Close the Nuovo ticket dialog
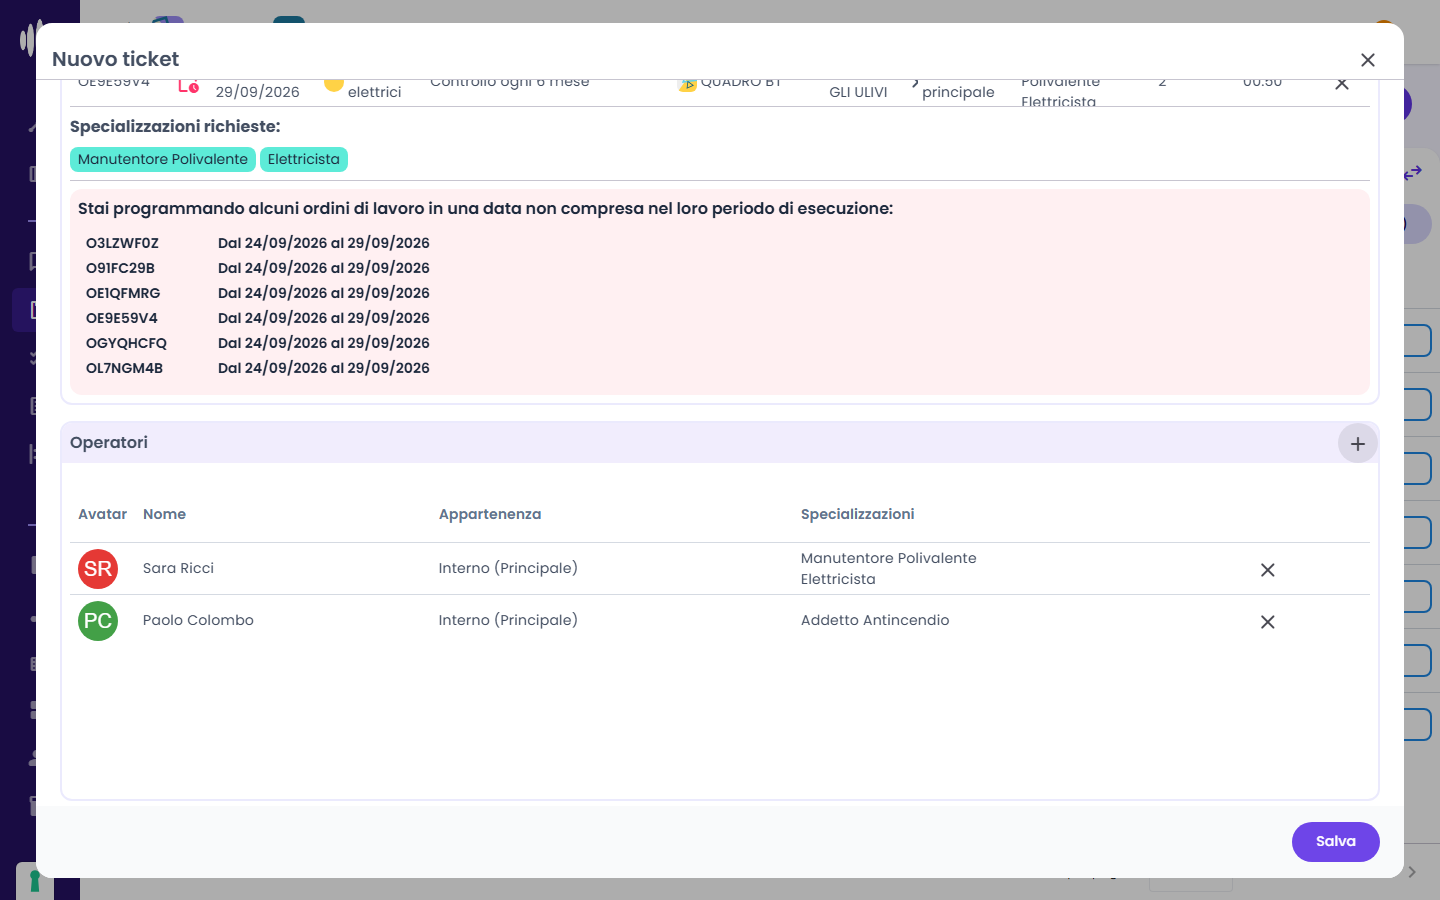 click(1368, 60)
